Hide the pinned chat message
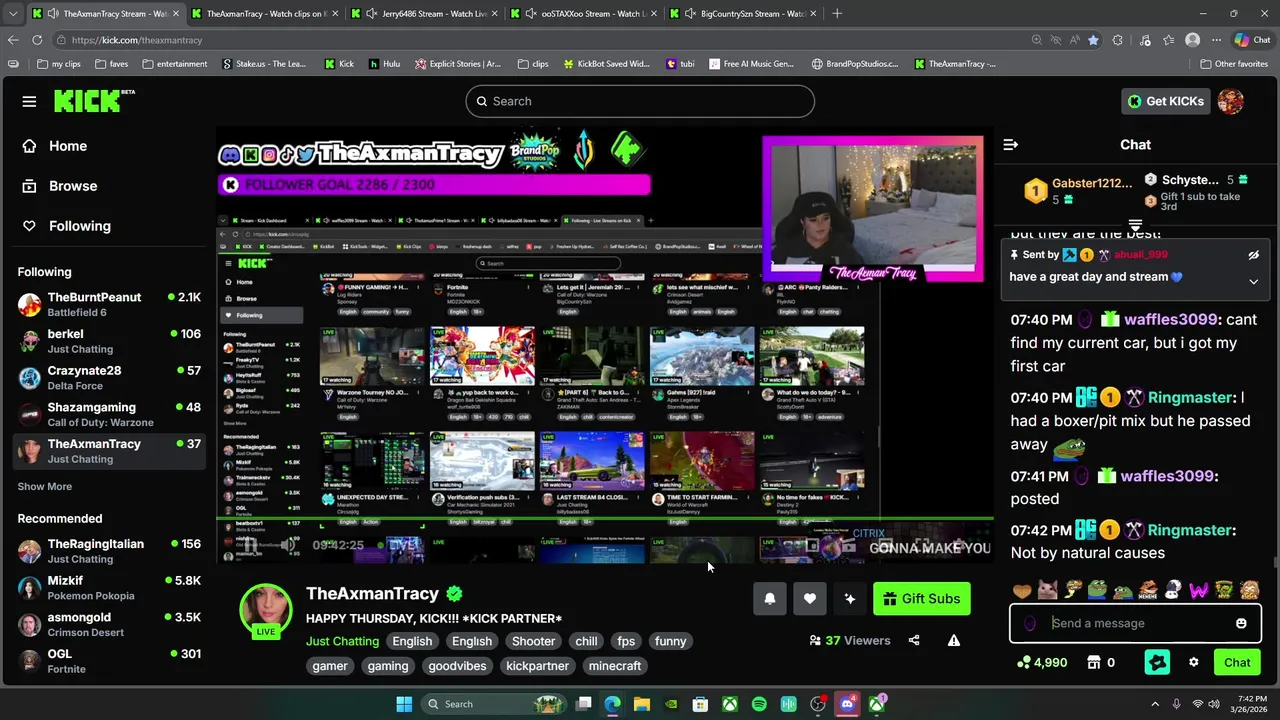Image resolution: width=1280 pixels, height=720 pixels. point(1253,255)
